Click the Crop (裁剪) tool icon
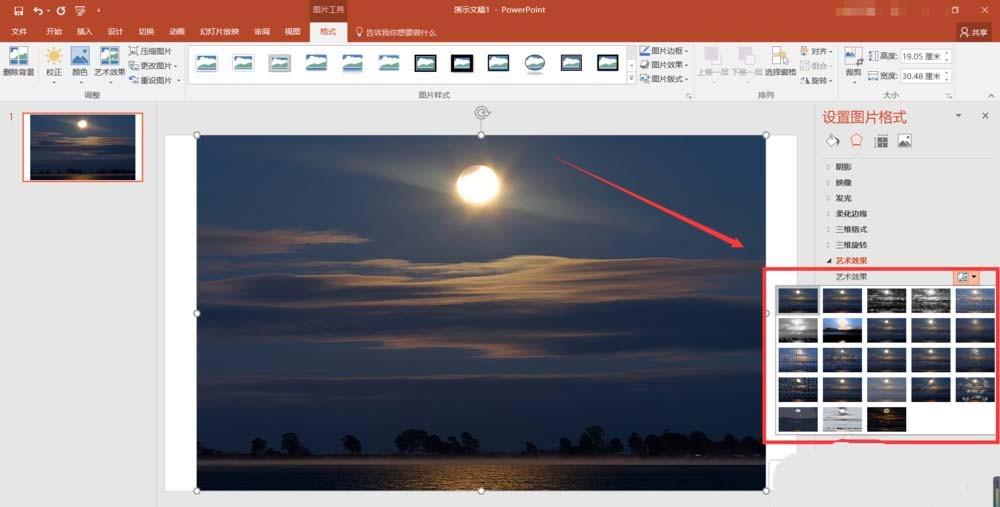Viewport: 1000px width, 507px height. pyautogui.click(x=853, y=61)
